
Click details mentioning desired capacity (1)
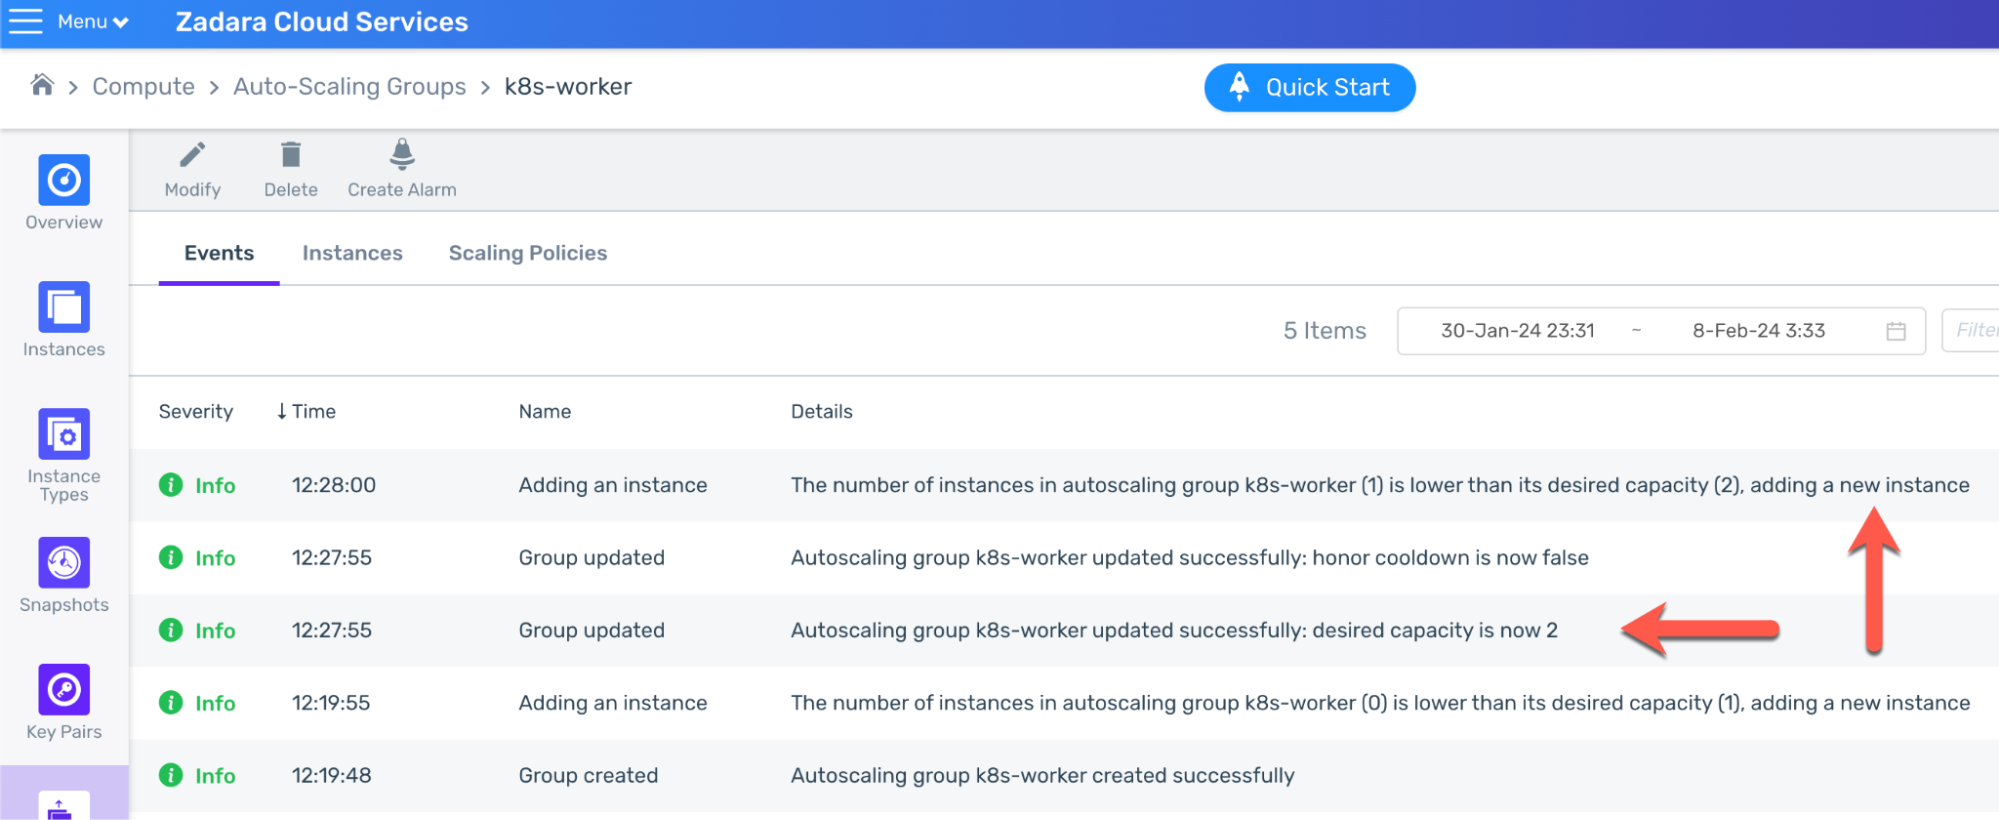point(1380,703)
